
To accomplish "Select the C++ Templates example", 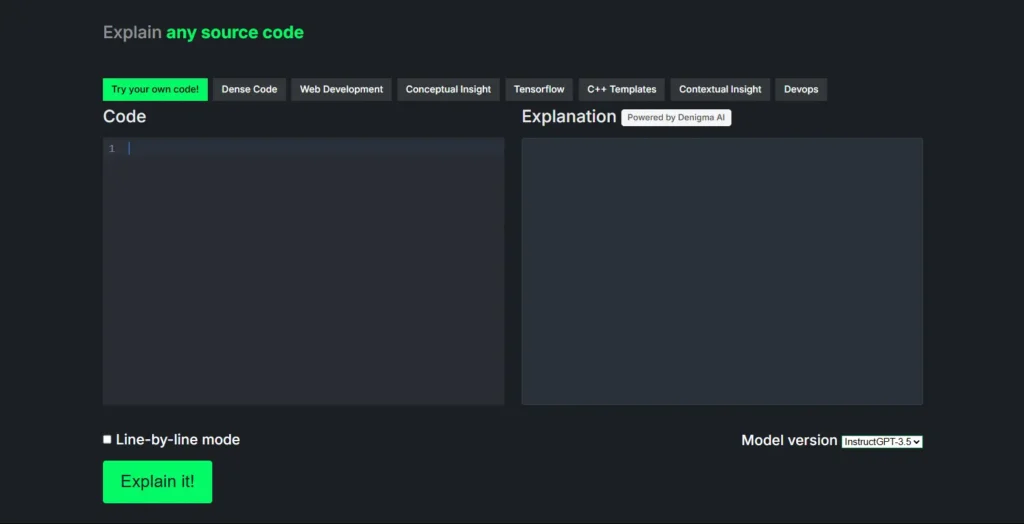I will pyautogui.click(x=622, y=90).
